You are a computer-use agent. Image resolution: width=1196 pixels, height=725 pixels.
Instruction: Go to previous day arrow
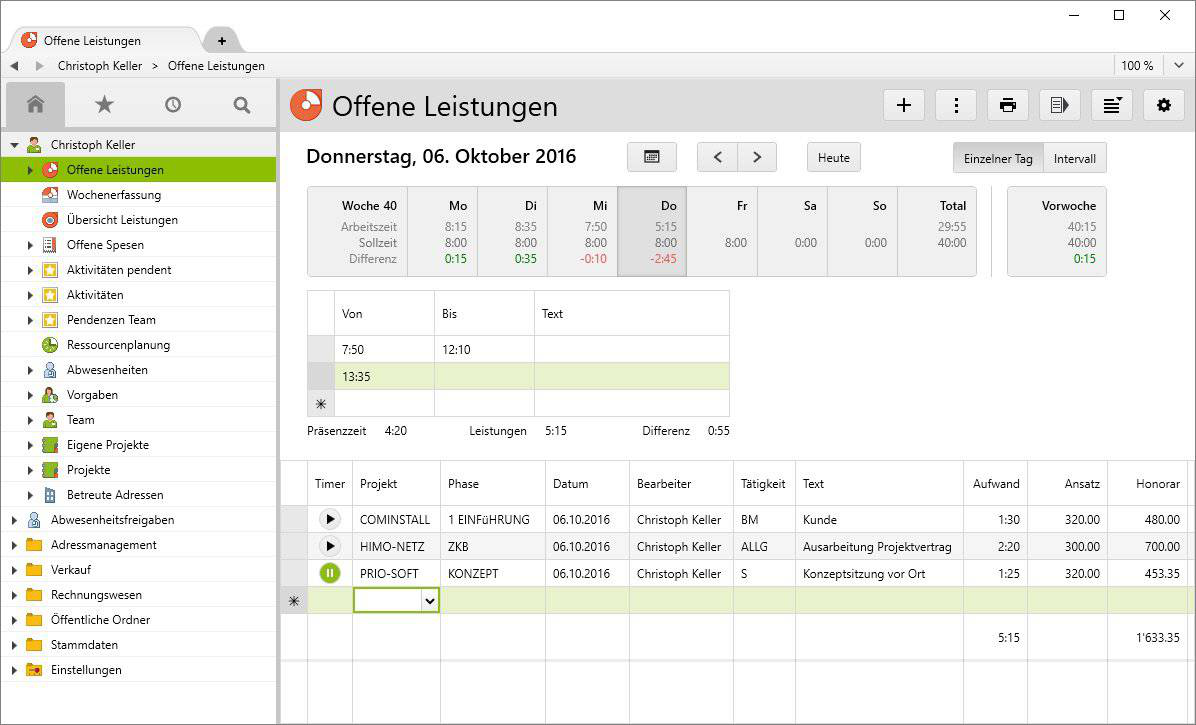click(717, 157)
